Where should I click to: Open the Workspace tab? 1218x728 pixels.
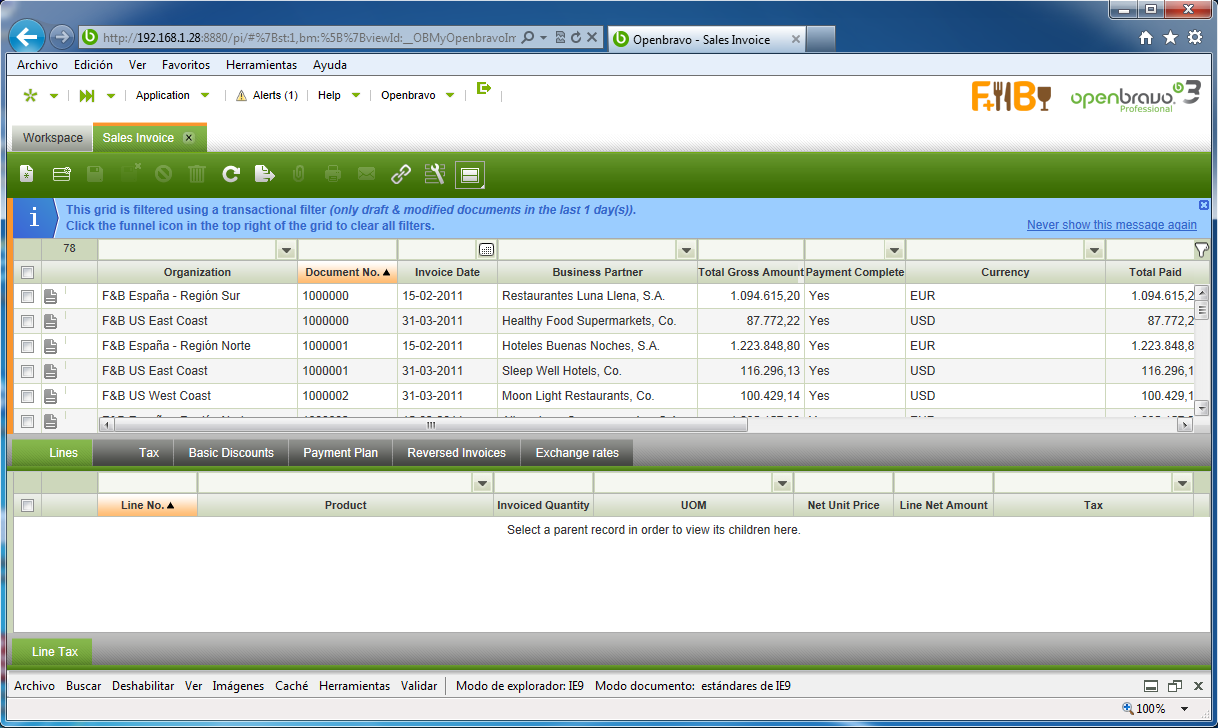(53, 138)
